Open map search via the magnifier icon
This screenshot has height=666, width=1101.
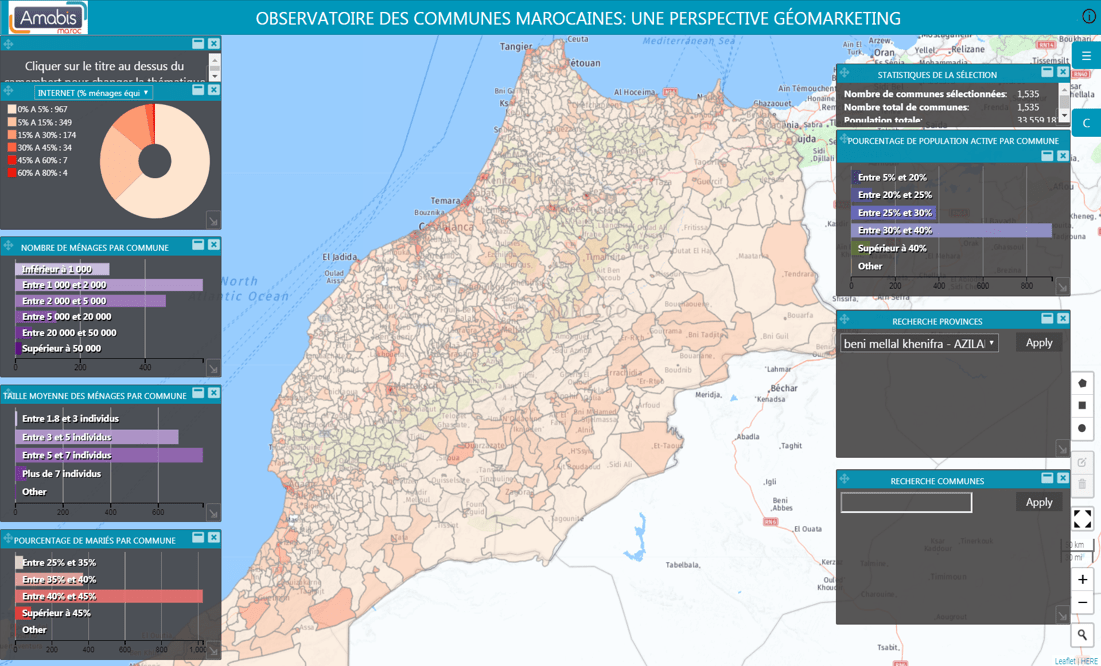click(1082, 635)
